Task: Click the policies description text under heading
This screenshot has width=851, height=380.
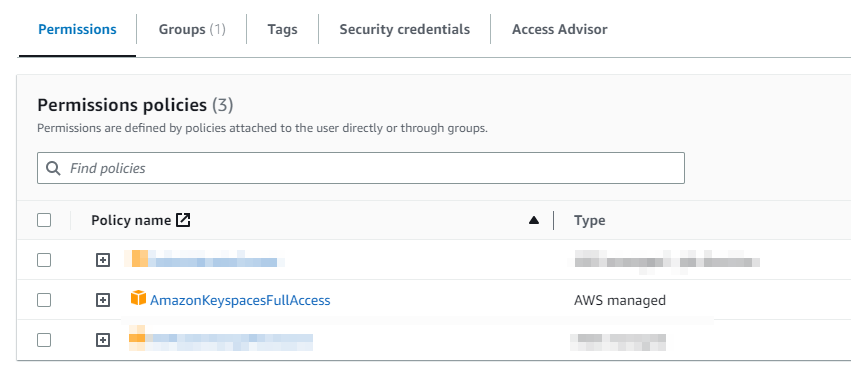Action: [263, 129]
